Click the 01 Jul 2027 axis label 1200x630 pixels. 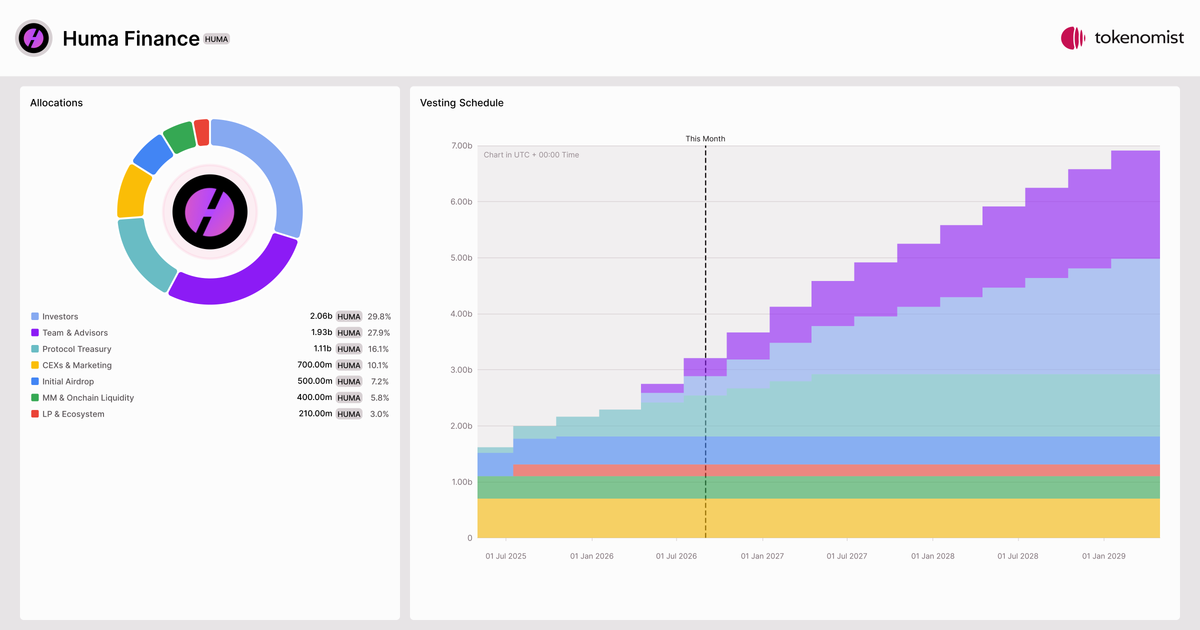(x=848, y=555)
